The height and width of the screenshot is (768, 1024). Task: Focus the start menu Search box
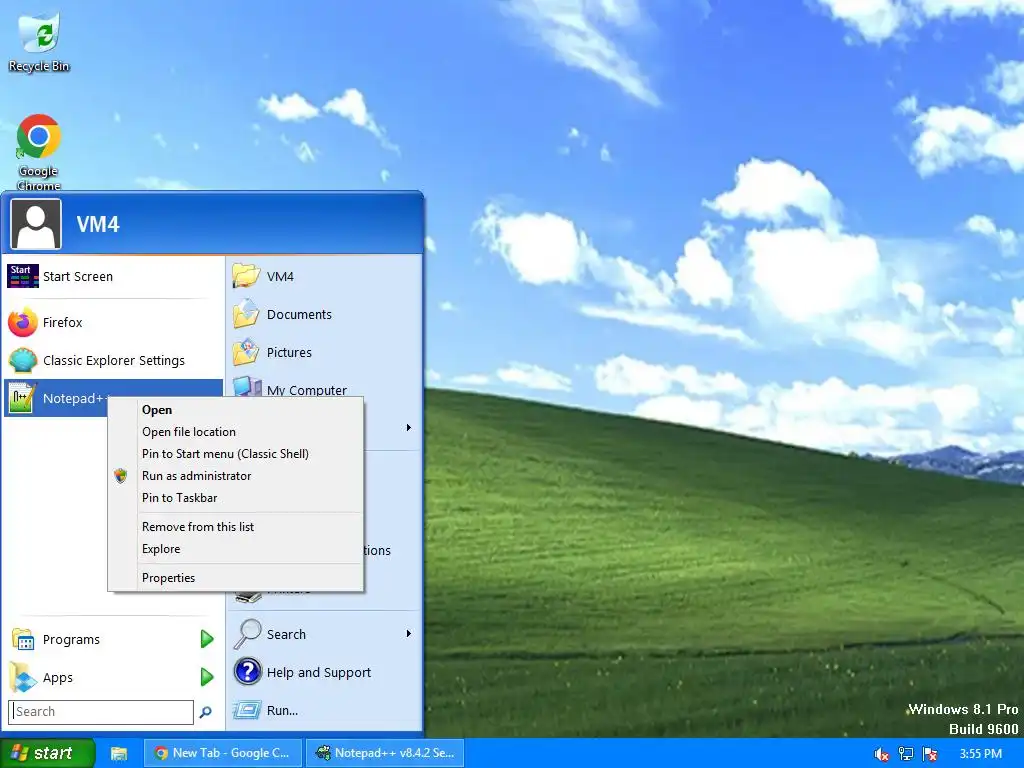(101, 712)
